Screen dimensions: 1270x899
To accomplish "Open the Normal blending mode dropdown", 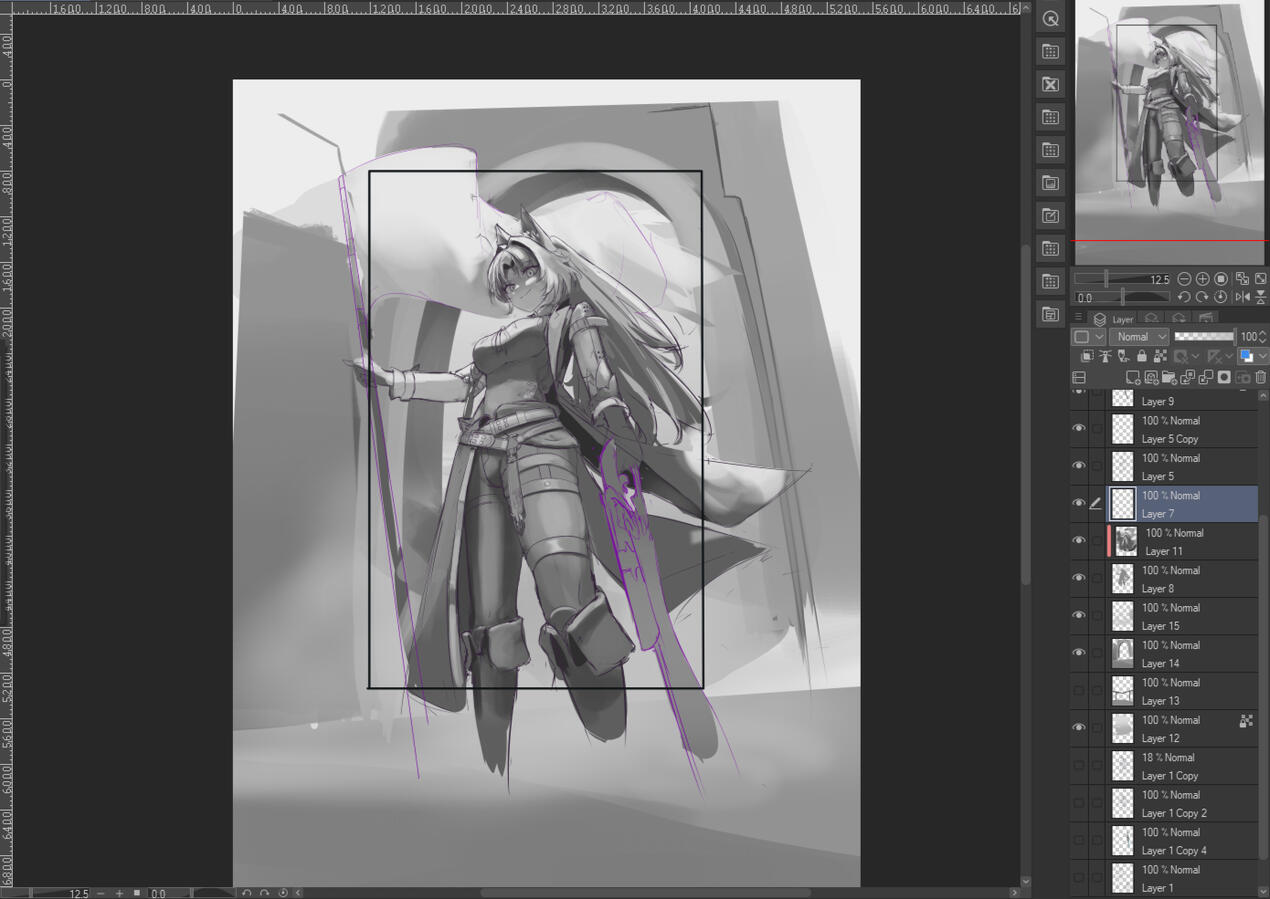I will point(1139,337).
